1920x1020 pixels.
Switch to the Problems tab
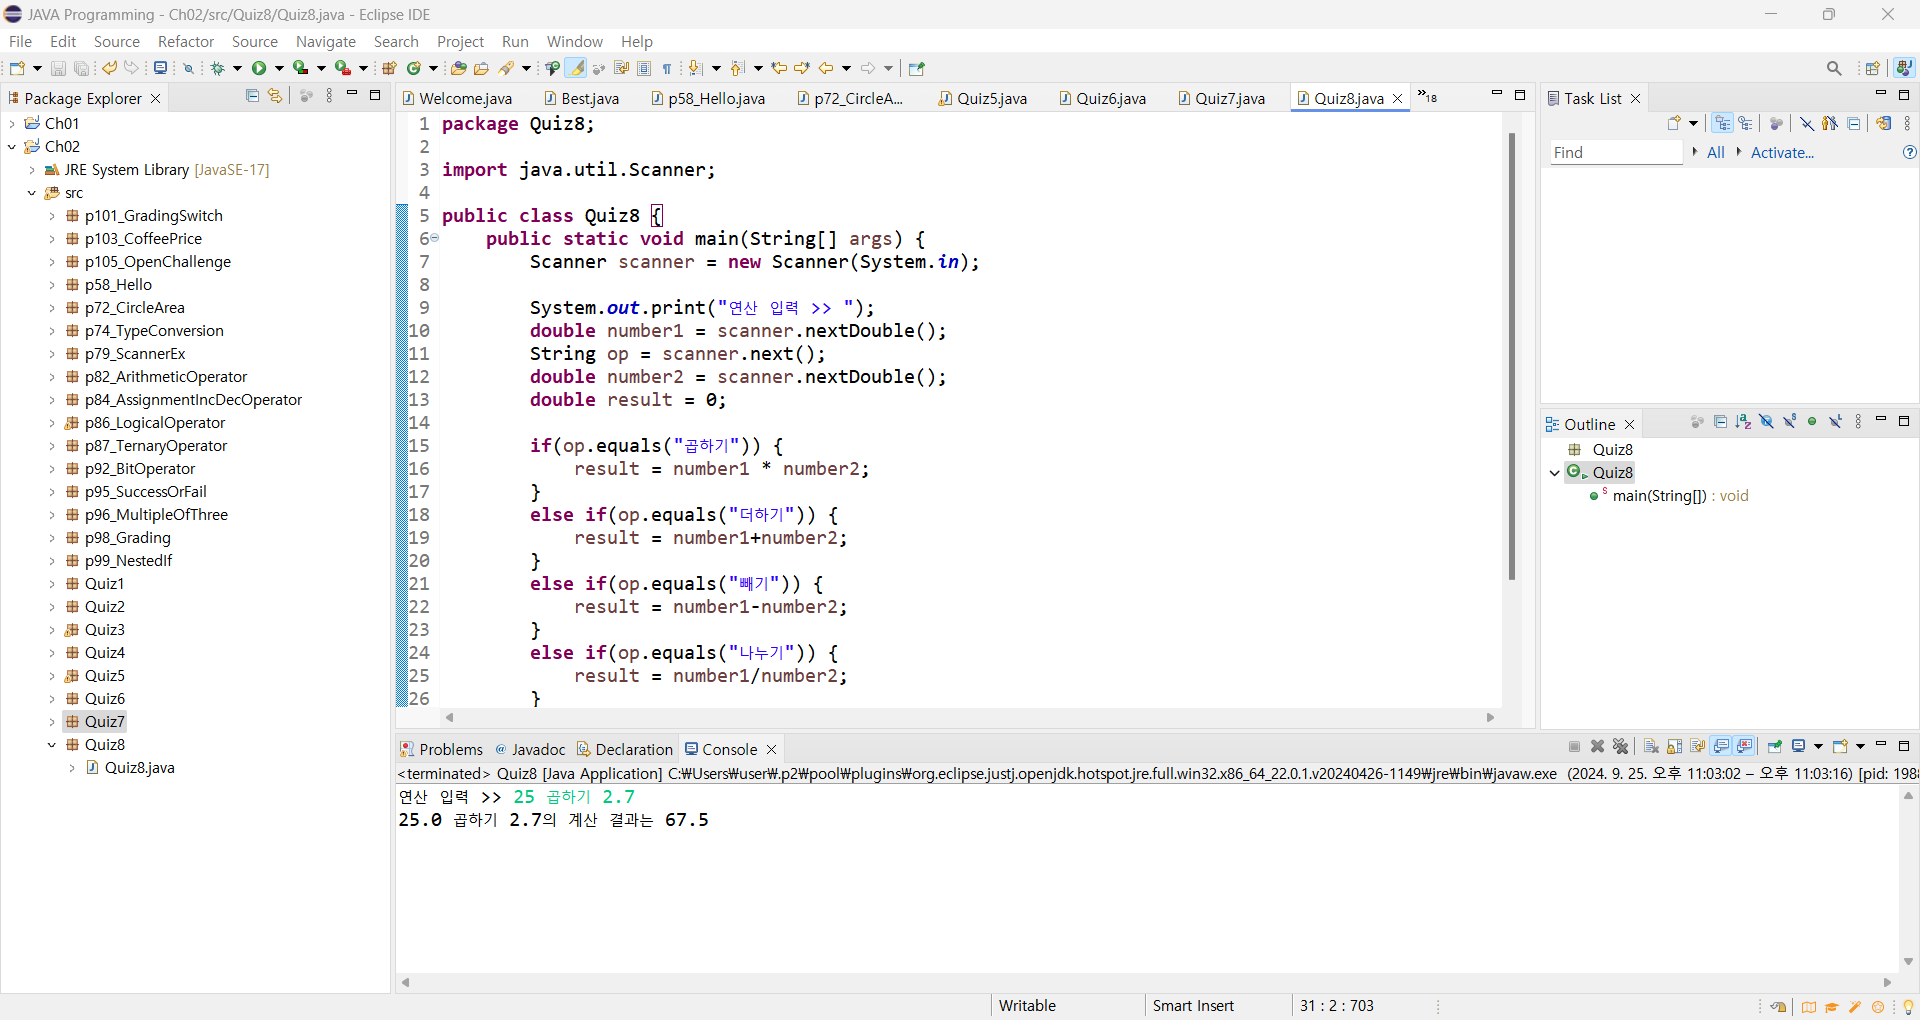point(441,749)
